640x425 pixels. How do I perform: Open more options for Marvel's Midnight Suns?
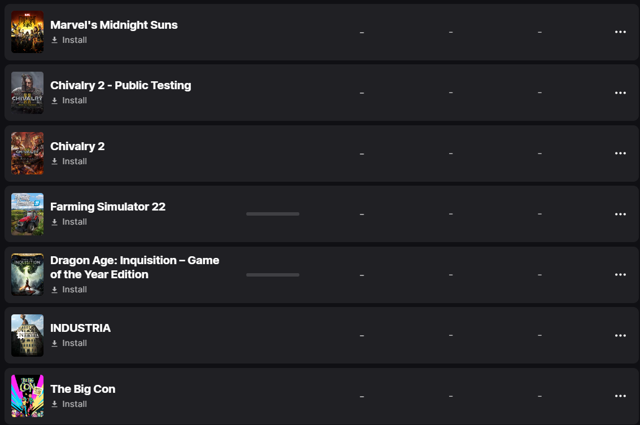[620, 32]
